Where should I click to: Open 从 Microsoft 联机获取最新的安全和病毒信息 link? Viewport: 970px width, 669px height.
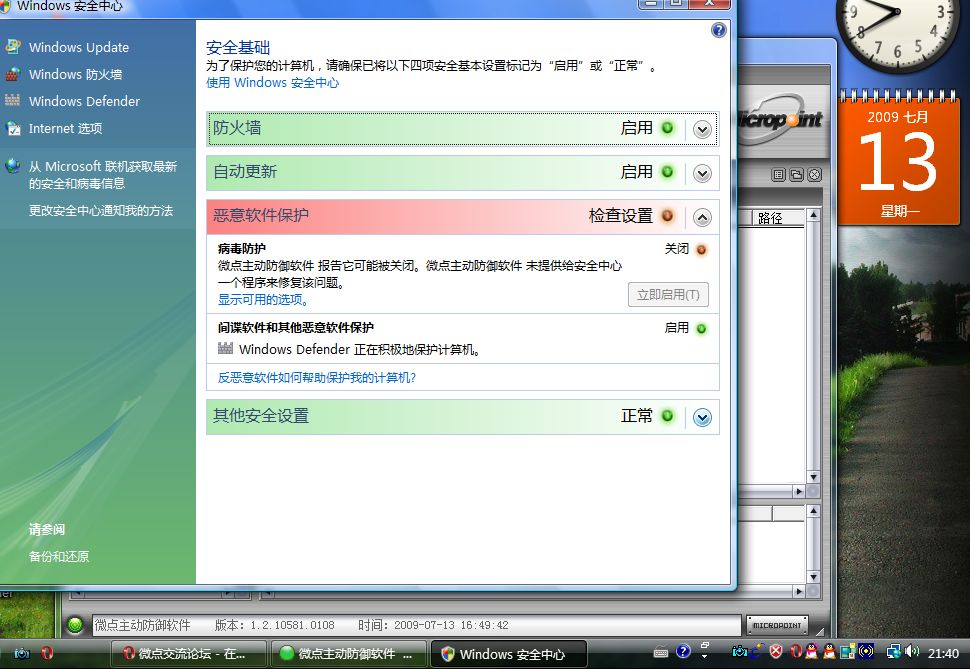(103, 175)
